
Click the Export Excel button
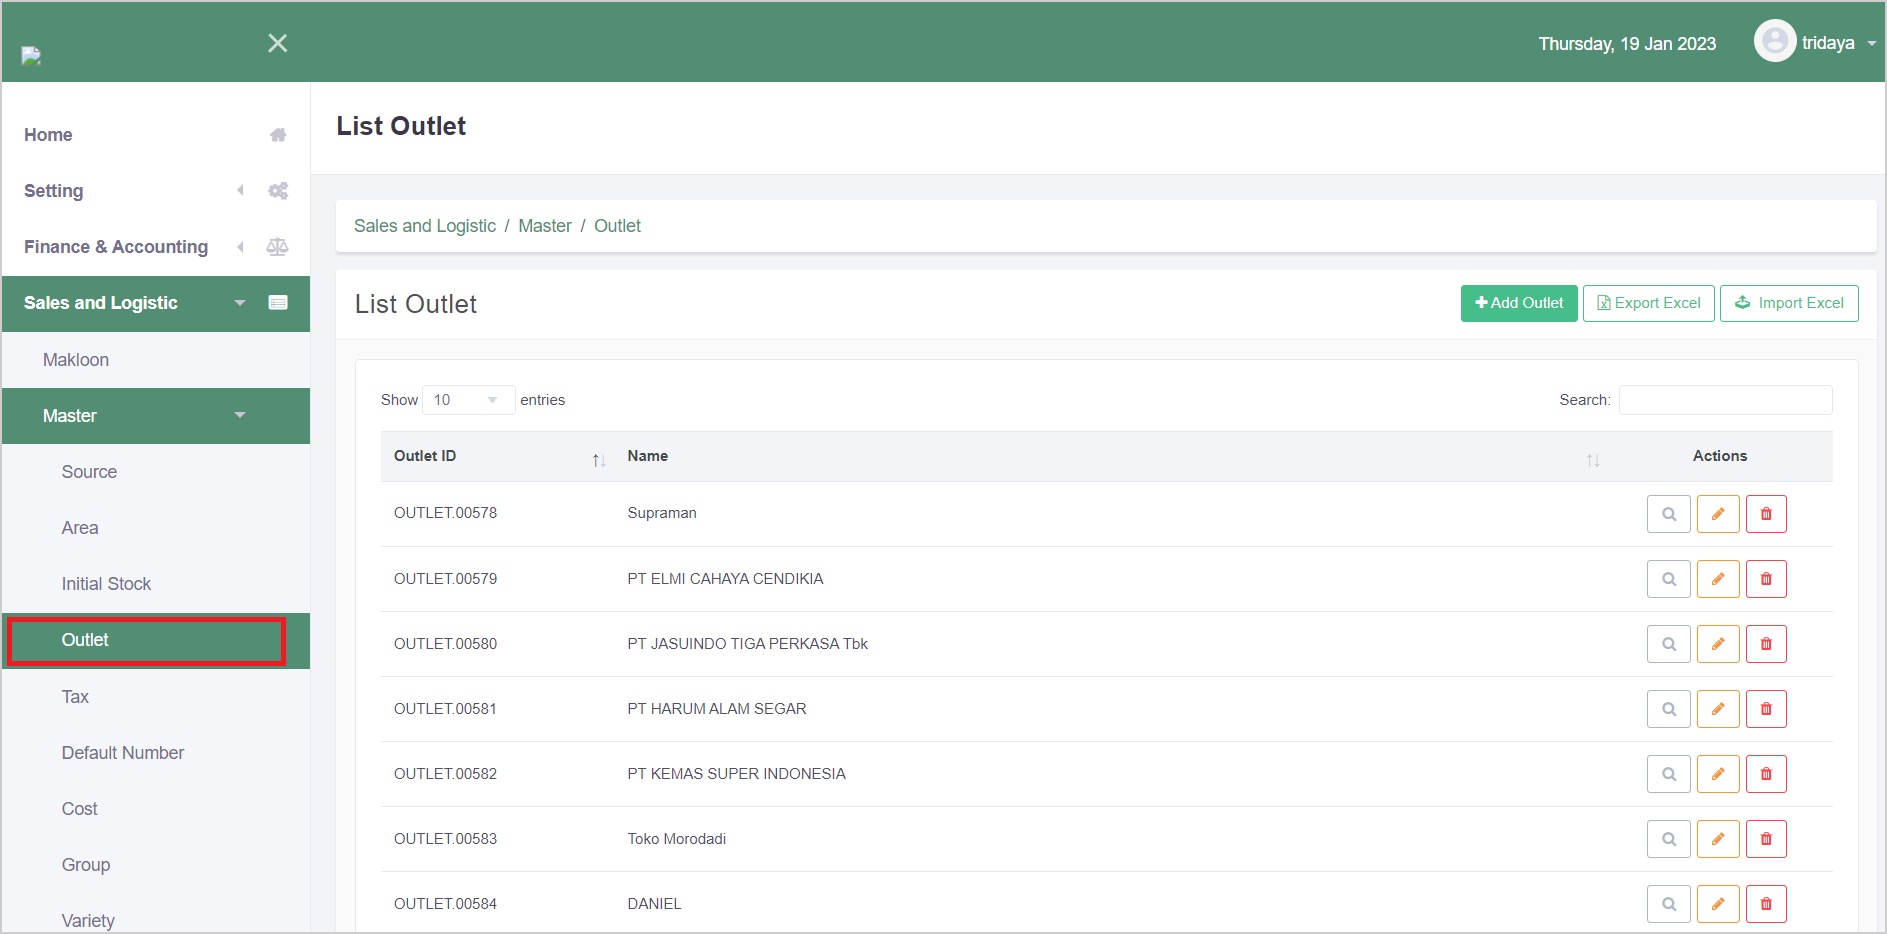[x=1648, y=303]
